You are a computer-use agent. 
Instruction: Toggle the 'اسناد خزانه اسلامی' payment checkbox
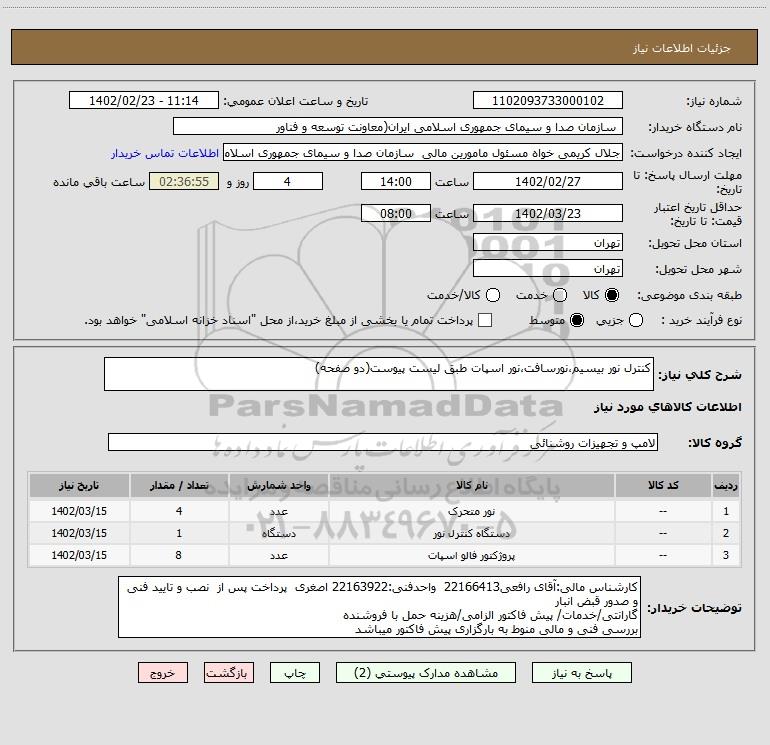pyautogui.click(x=485, y=320)
